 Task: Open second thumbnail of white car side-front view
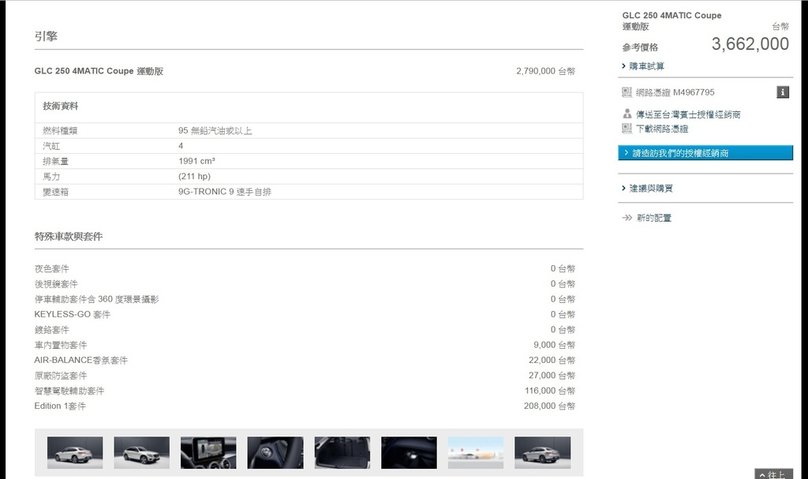point(142,453)
